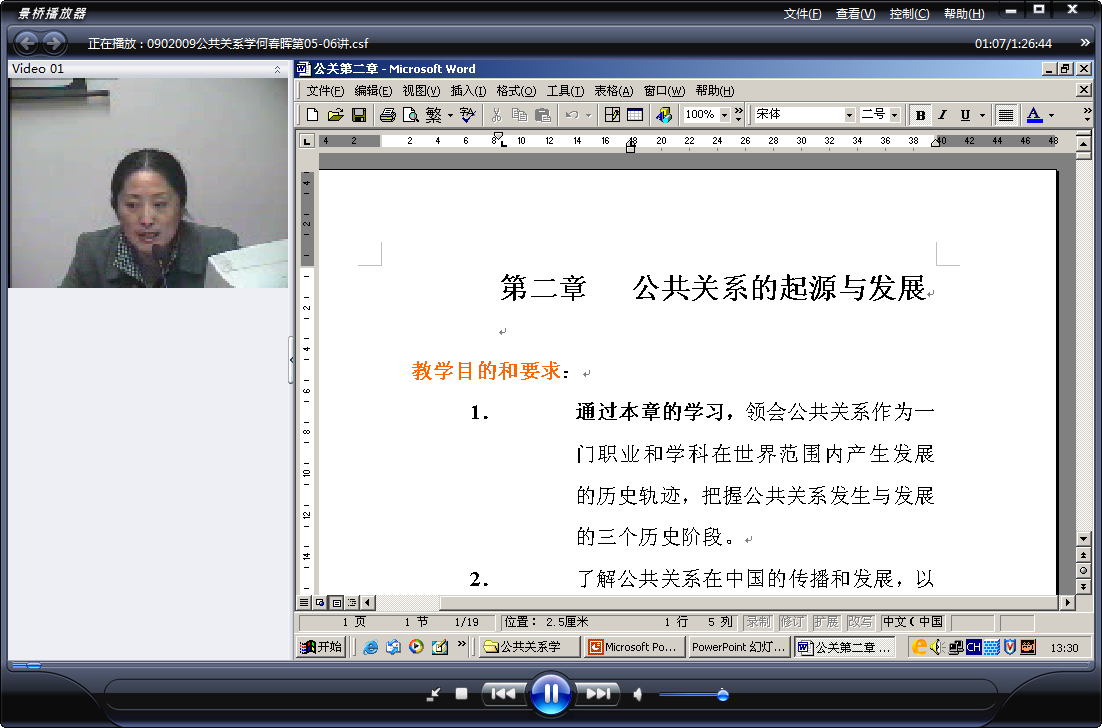Switch to the 公共关系学 folder taskbar button
This screenshot has width=1102, height=728.
point(530,646)
